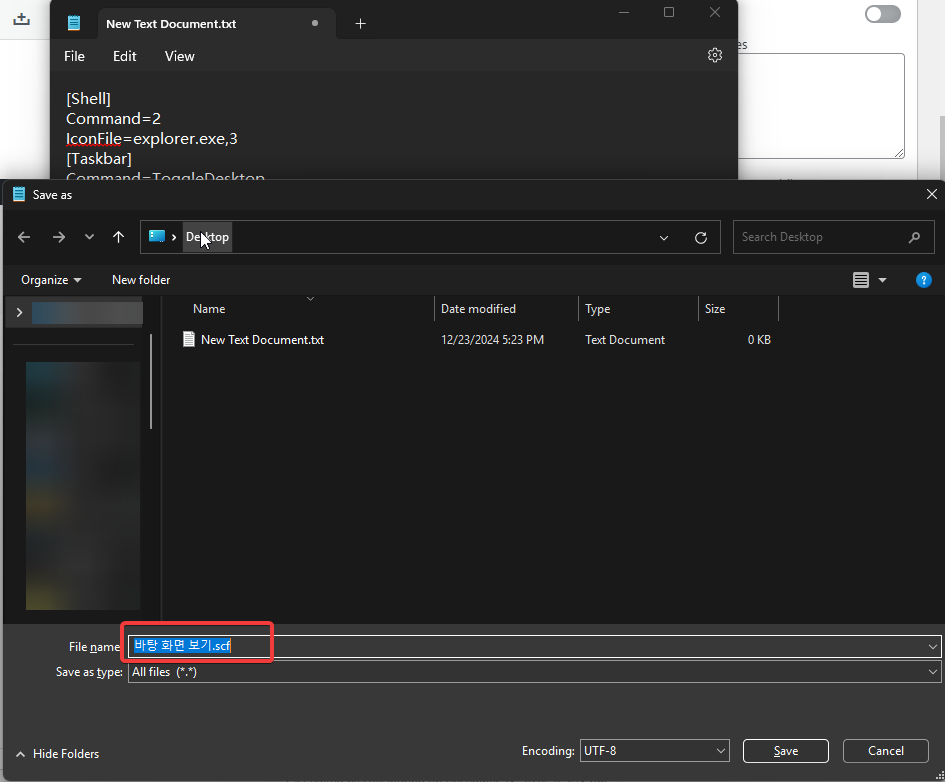Select New Text Document.txt in file list
The image size is (945, 782).
[262, 340]
